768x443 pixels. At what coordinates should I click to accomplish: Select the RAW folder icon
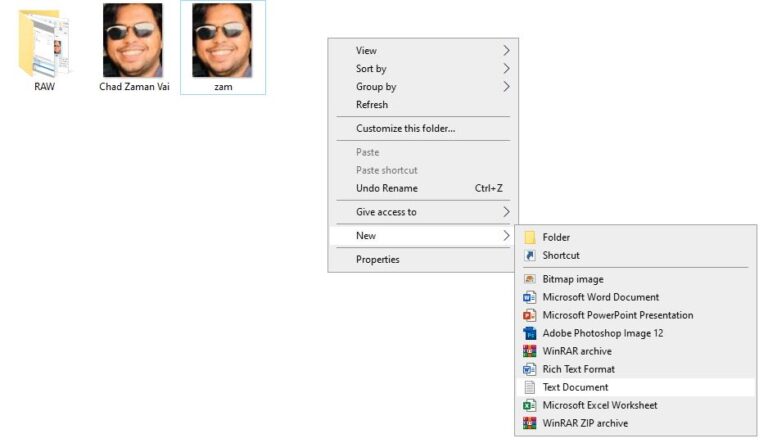pyautogui.click(x=44, y=42)
